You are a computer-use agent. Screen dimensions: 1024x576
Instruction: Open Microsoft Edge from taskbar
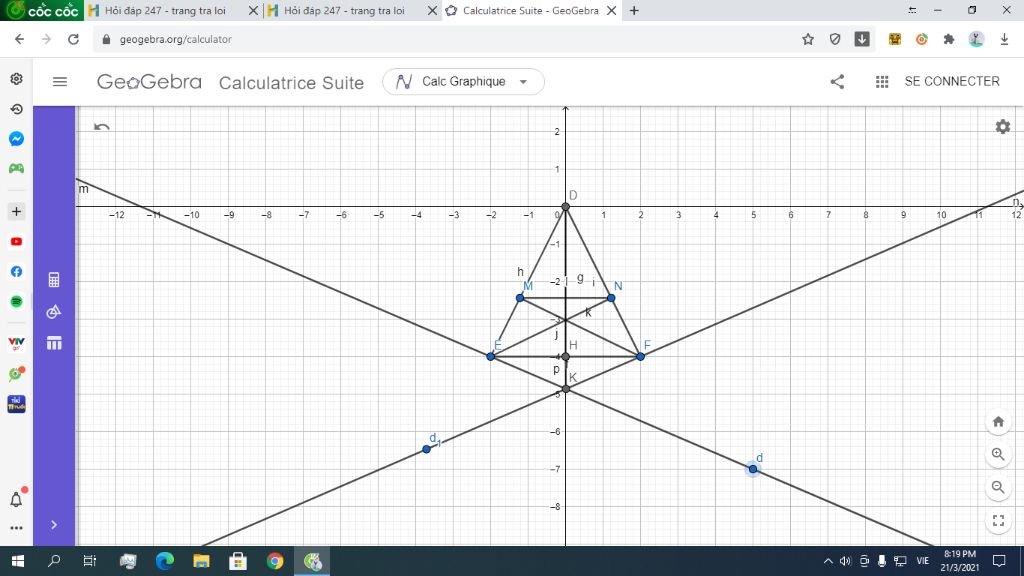(x=165, y=561)
